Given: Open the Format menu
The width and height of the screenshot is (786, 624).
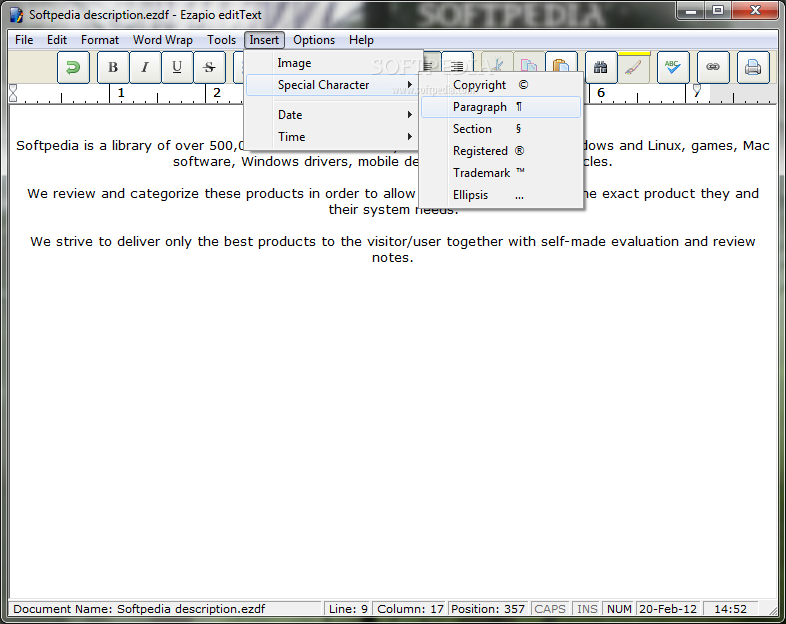Looking at the screenshot, I should [100, 40].
